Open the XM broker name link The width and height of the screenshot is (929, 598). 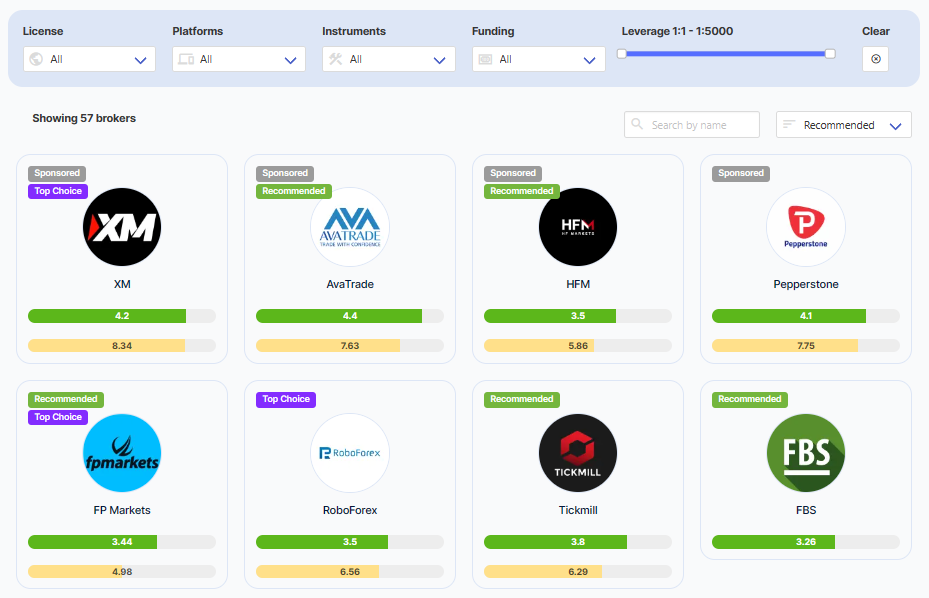pyautogui.click(x=122, y=284)
